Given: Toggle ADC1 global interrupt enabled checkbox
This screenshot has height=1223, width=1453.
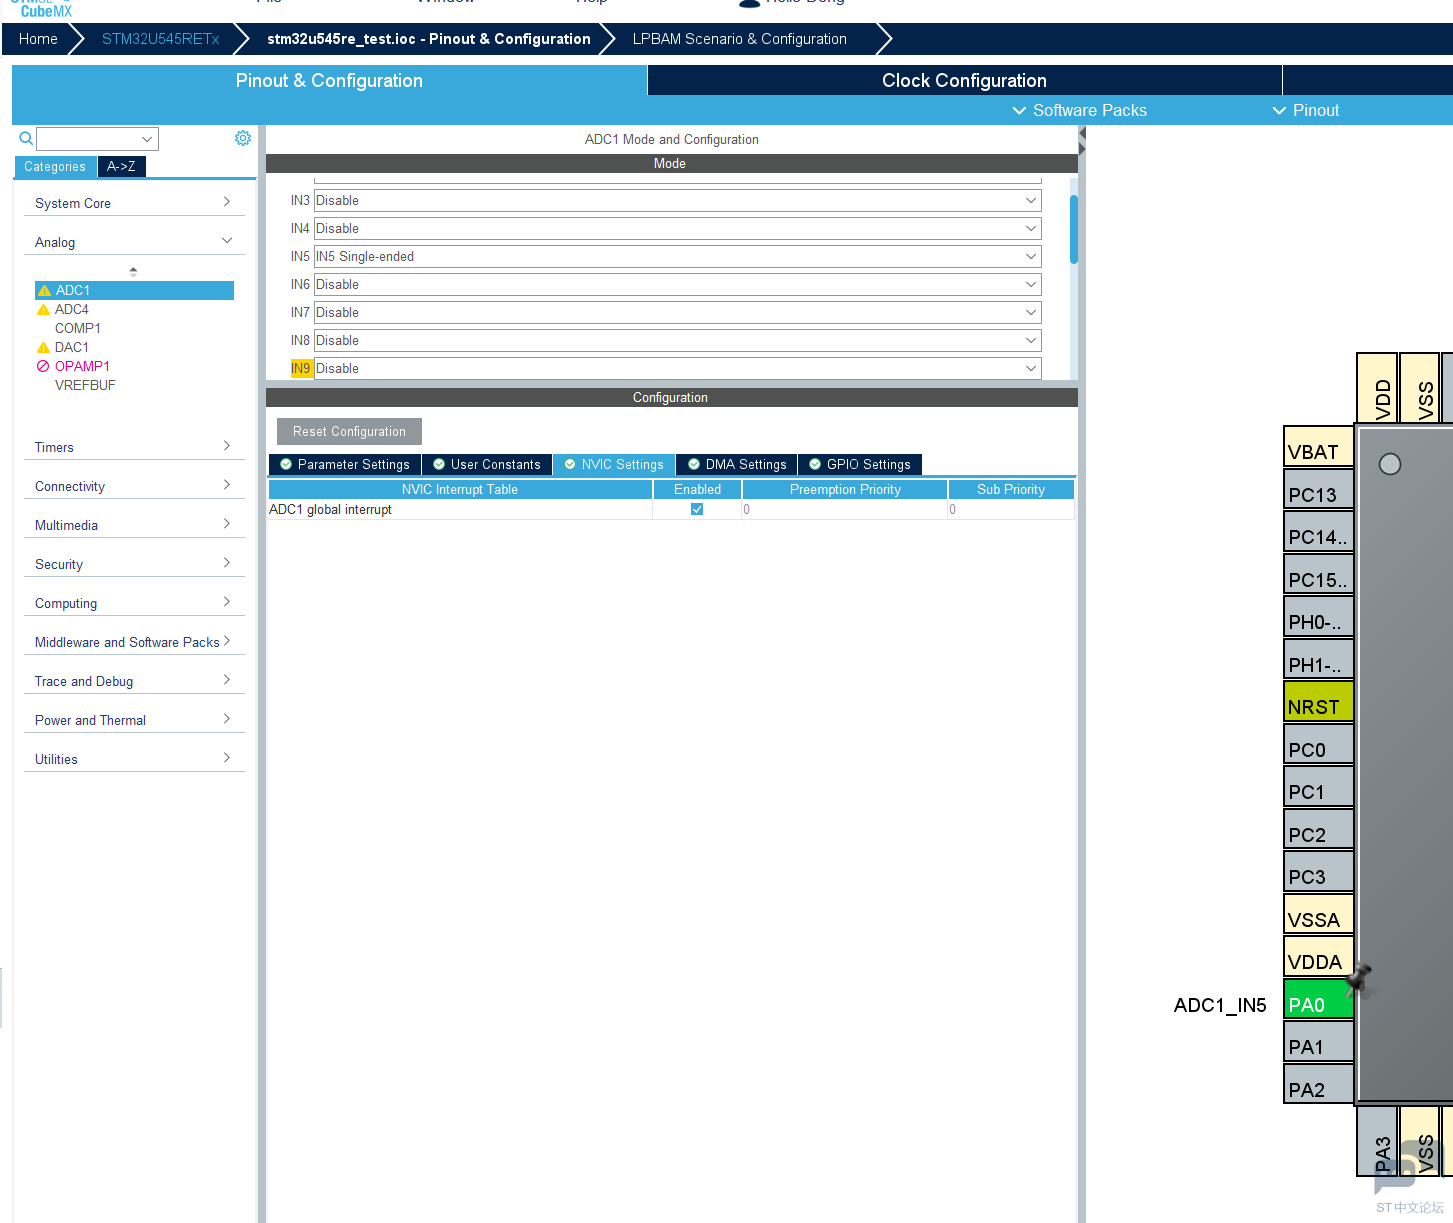Looking at the screenshot, I should click(x=697, y=509).
